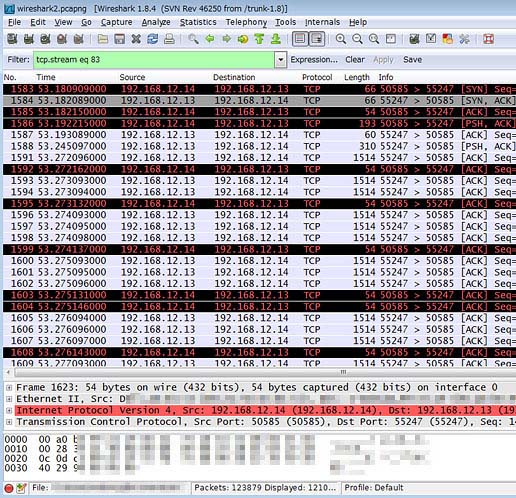Clear the display filter
The width and height of the screenshot is (516, 498).
point(355,60)
